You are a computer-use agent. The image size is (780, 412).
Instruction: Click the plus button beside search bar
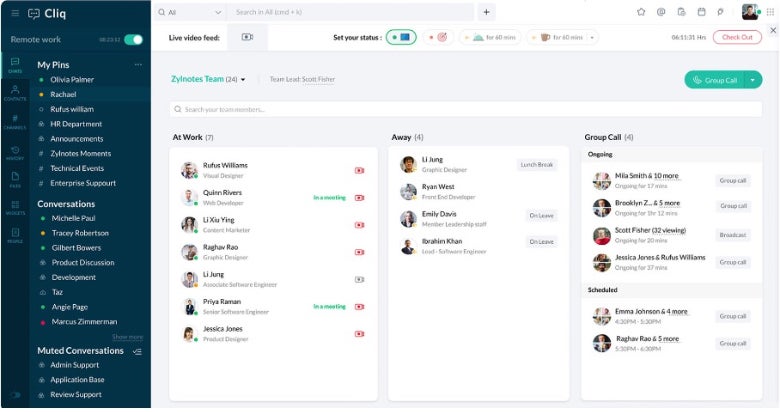coord(486,12)
